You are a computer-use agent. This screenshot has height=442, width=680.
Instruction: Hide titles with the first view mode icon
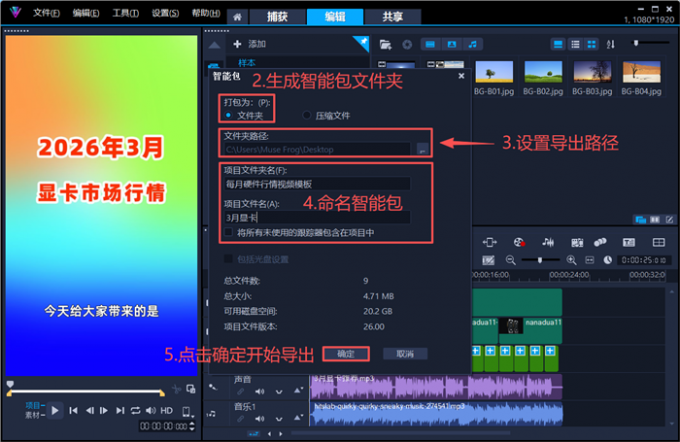pyautogui.click(x=558, y=44)
